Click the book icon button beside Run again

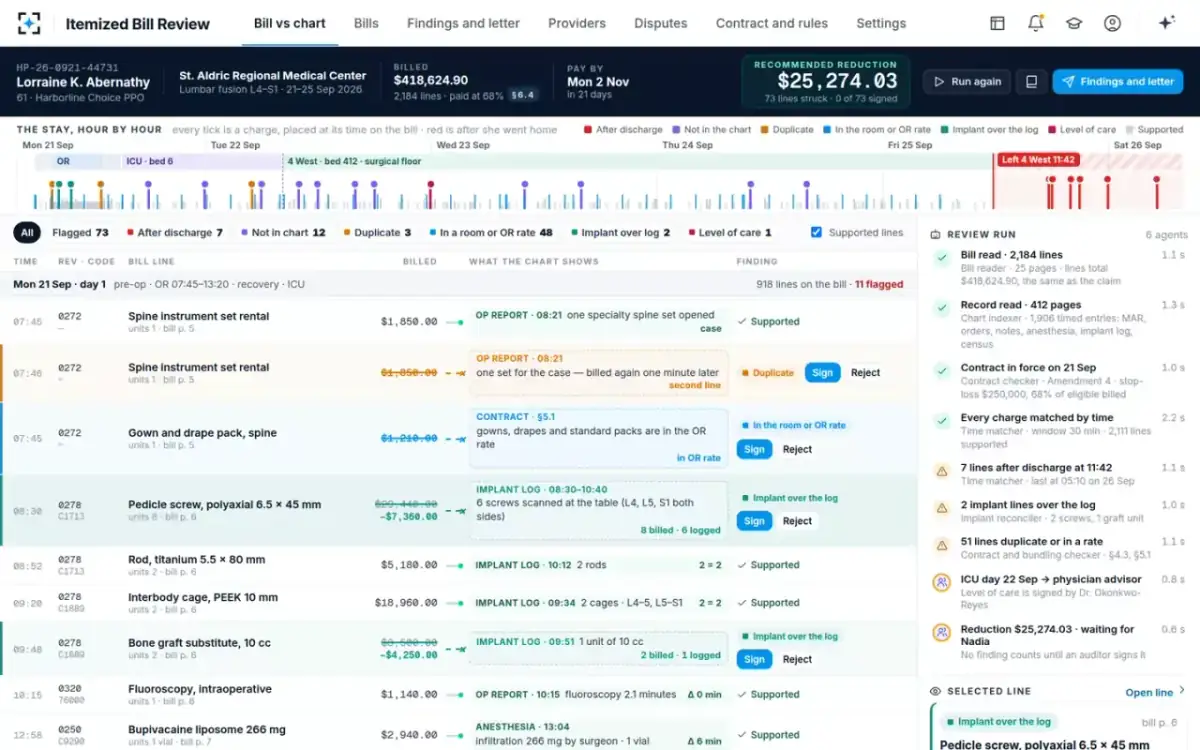[x=1031, y=82]
